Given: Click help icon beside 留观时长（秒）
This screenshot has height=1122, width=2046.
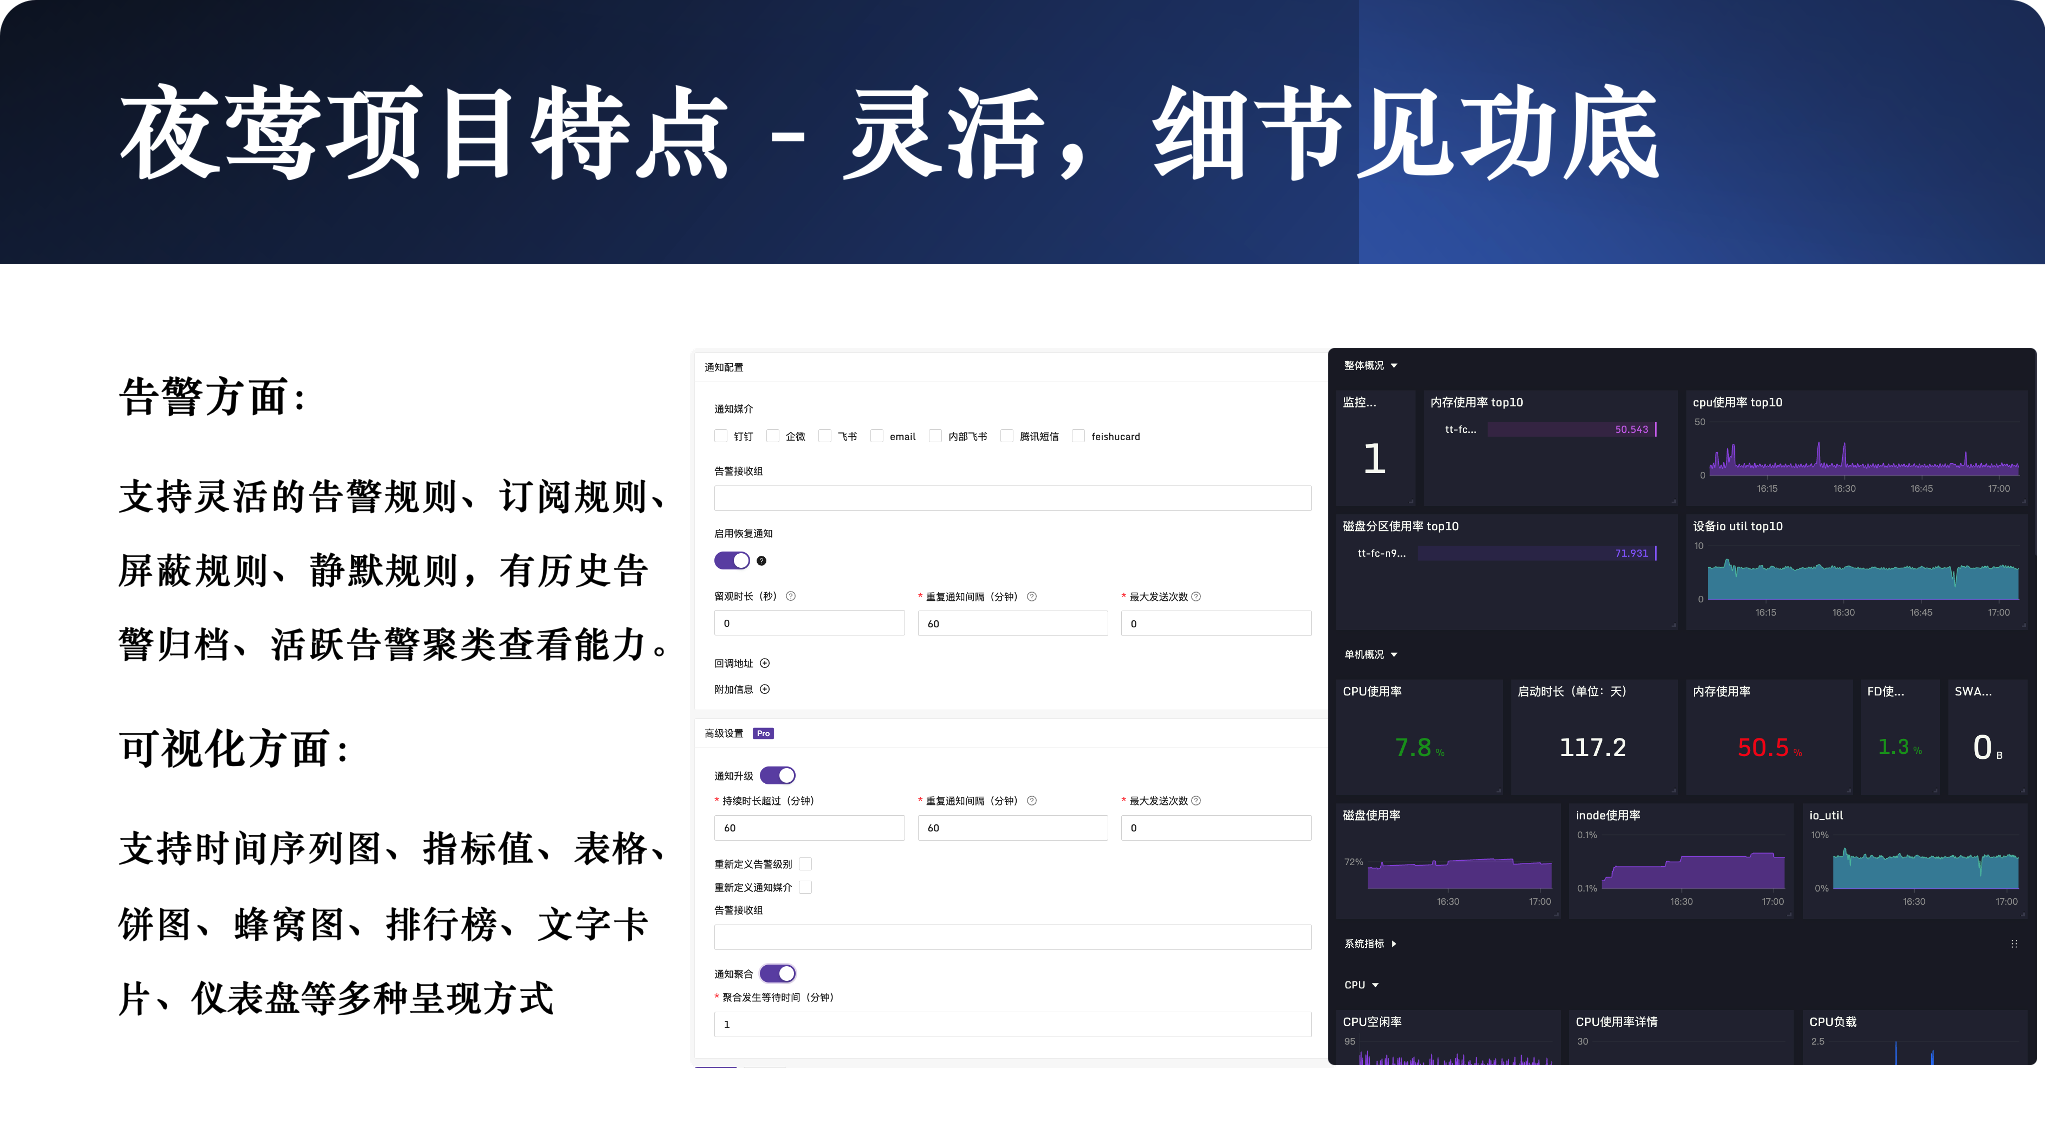Looking at the screenshot, I should [x=791, y=596].
